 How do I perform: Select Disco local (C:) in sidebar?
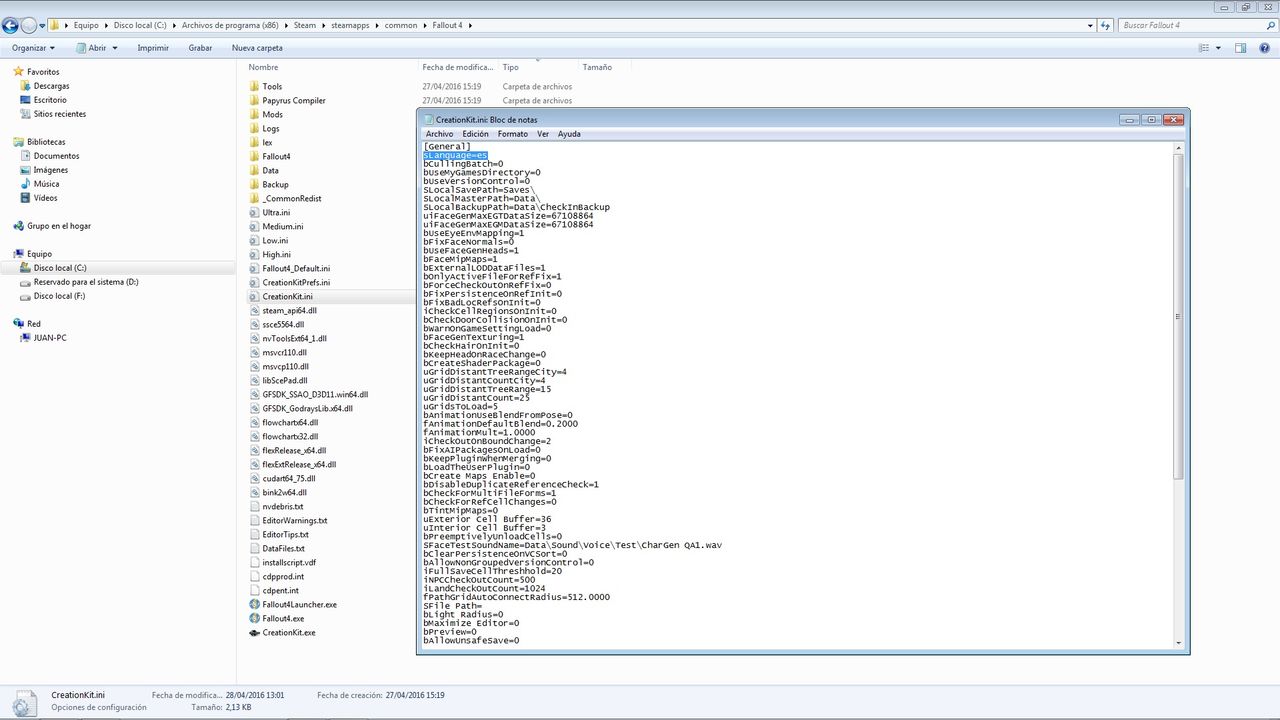(x=60, y=268)
